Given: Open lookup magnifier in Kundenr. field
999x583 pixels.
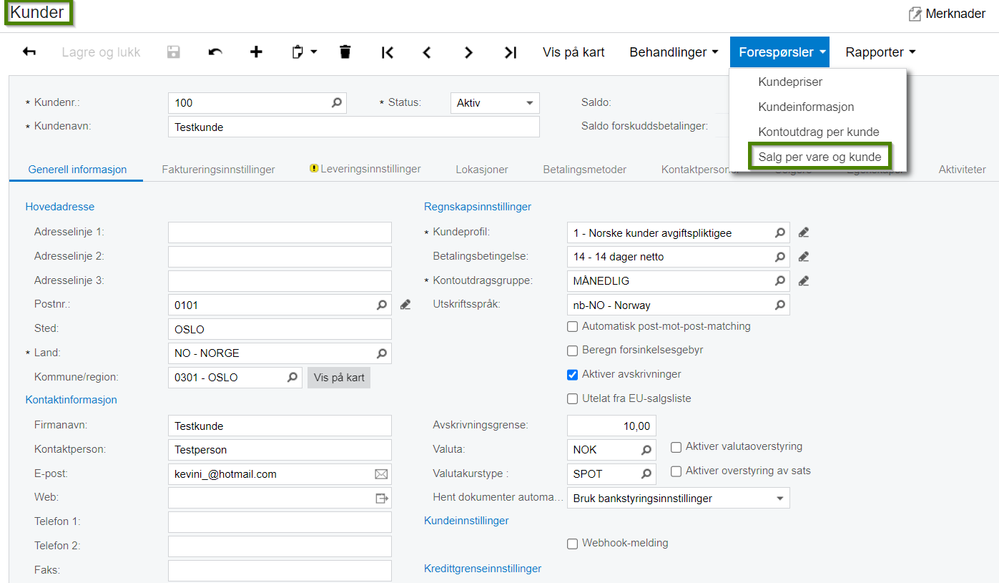Looking at the screenshot, I should coord(336,103).
